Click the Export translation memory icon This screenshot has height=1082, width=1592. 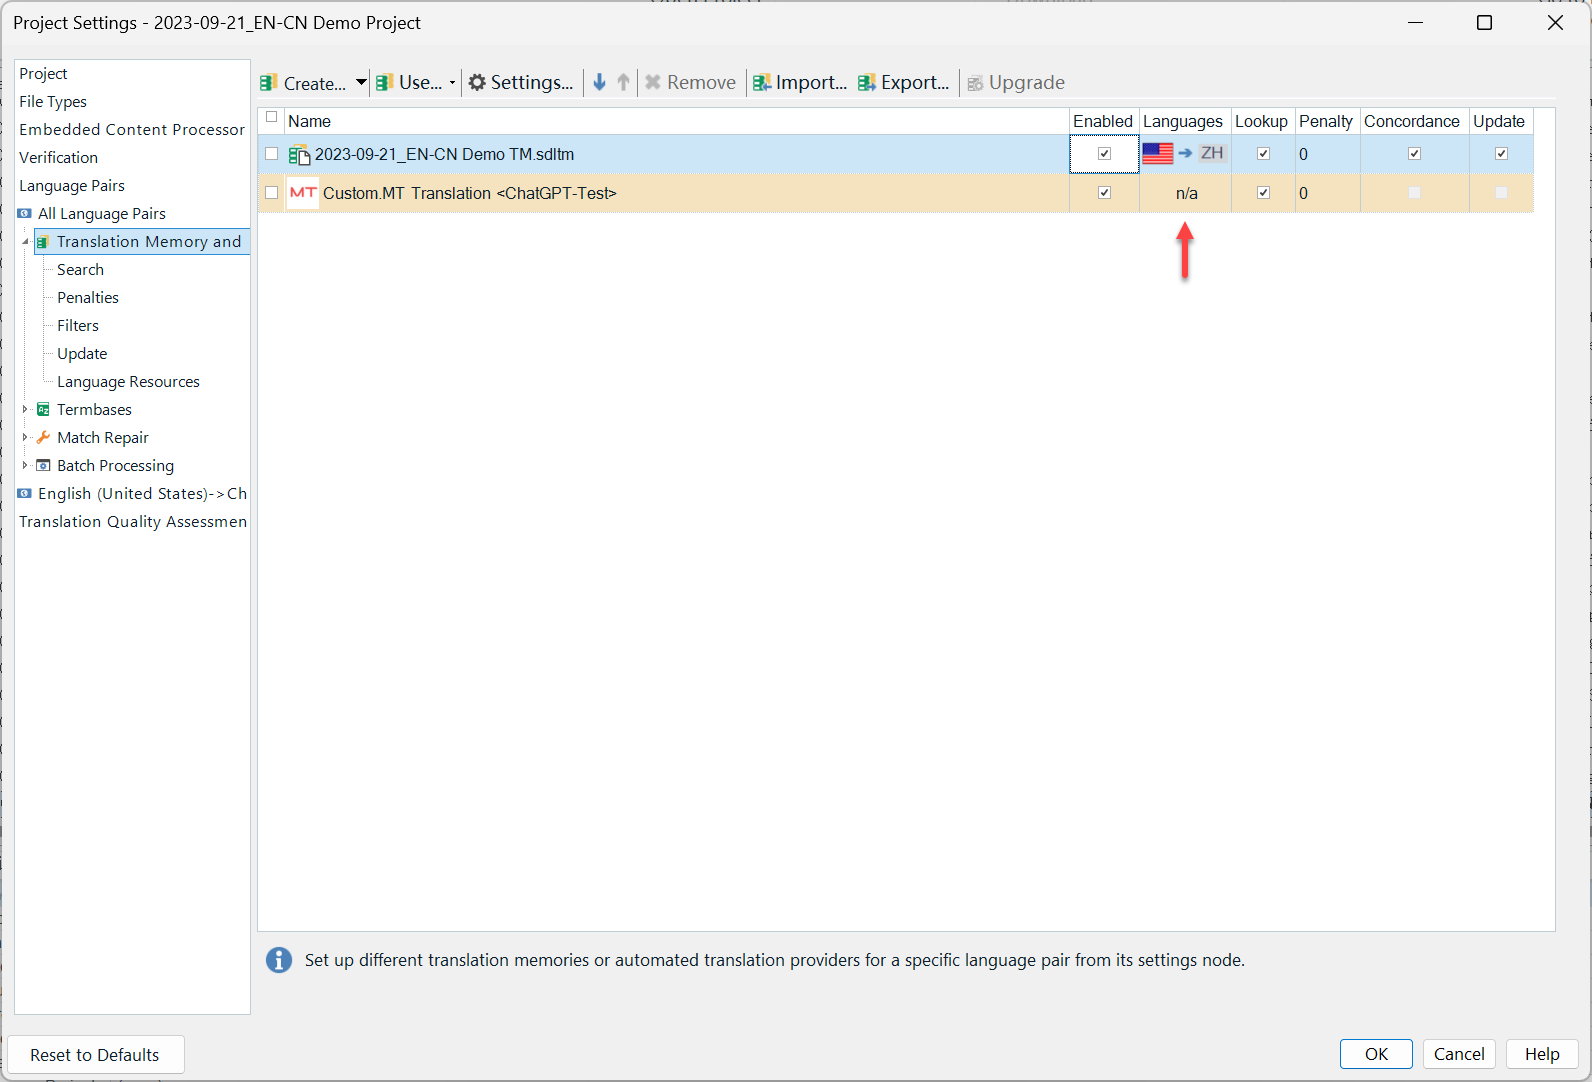tap(867, 83)
